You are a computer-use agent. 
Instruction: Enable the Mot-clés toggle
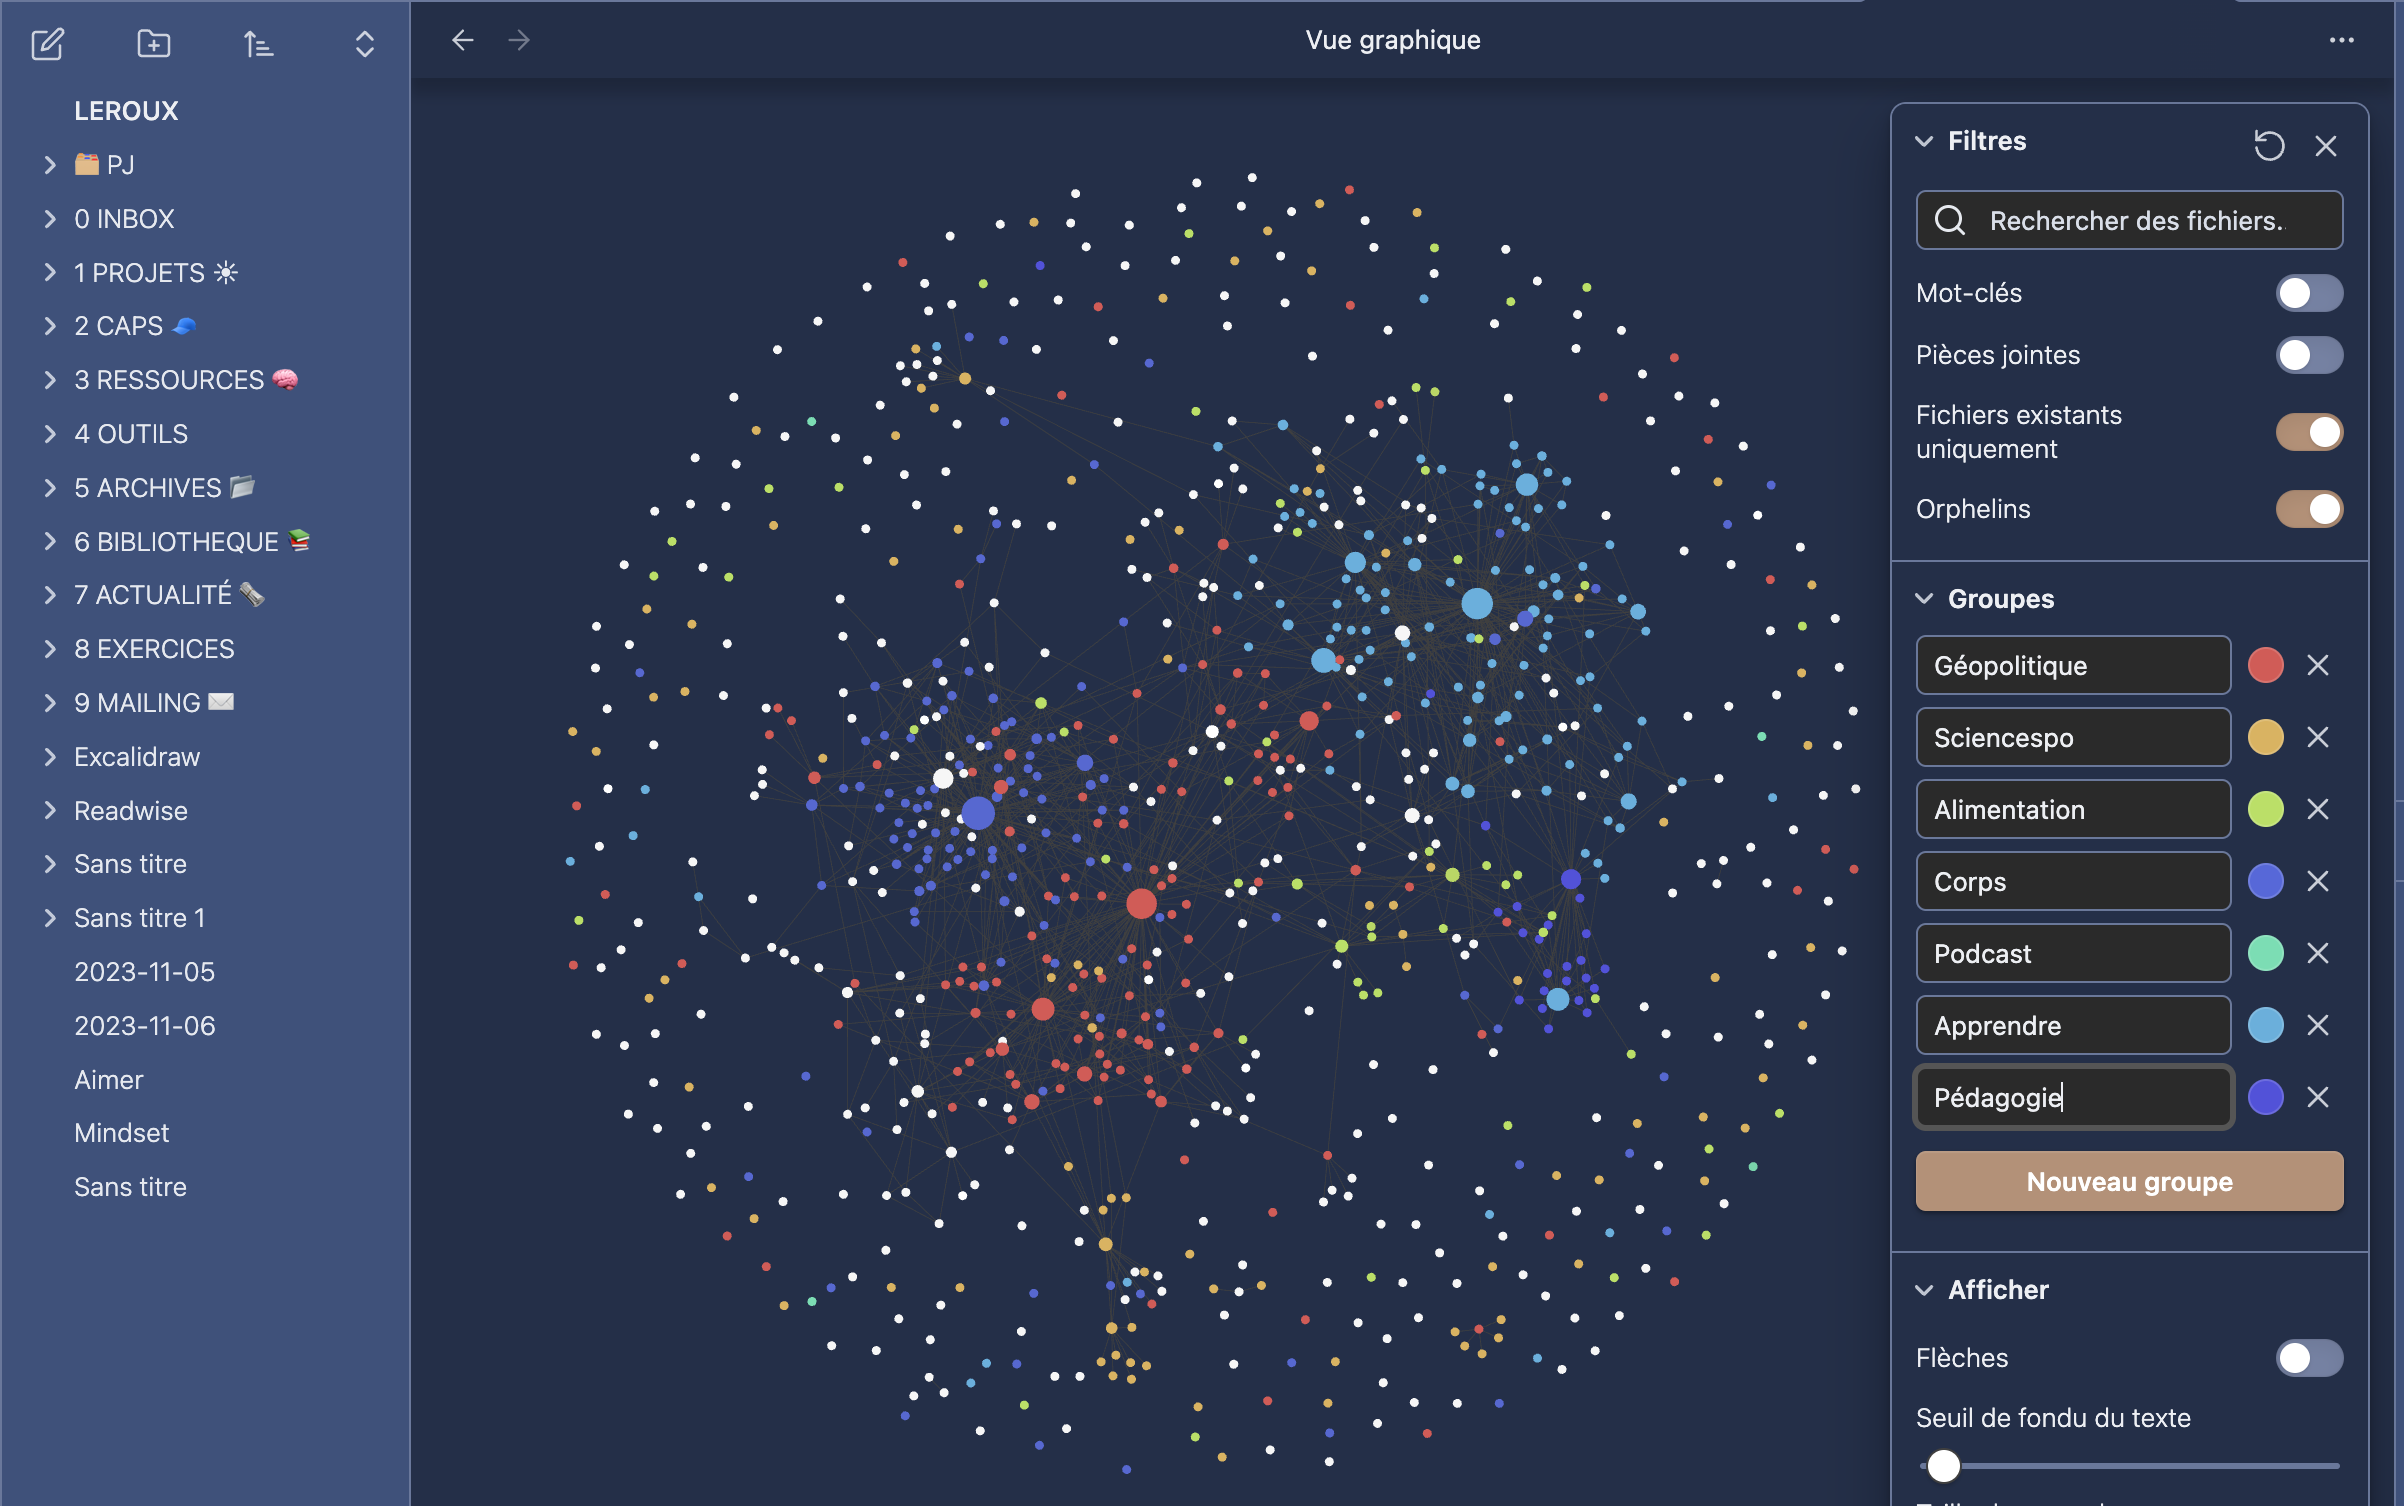pos(2308,293)
